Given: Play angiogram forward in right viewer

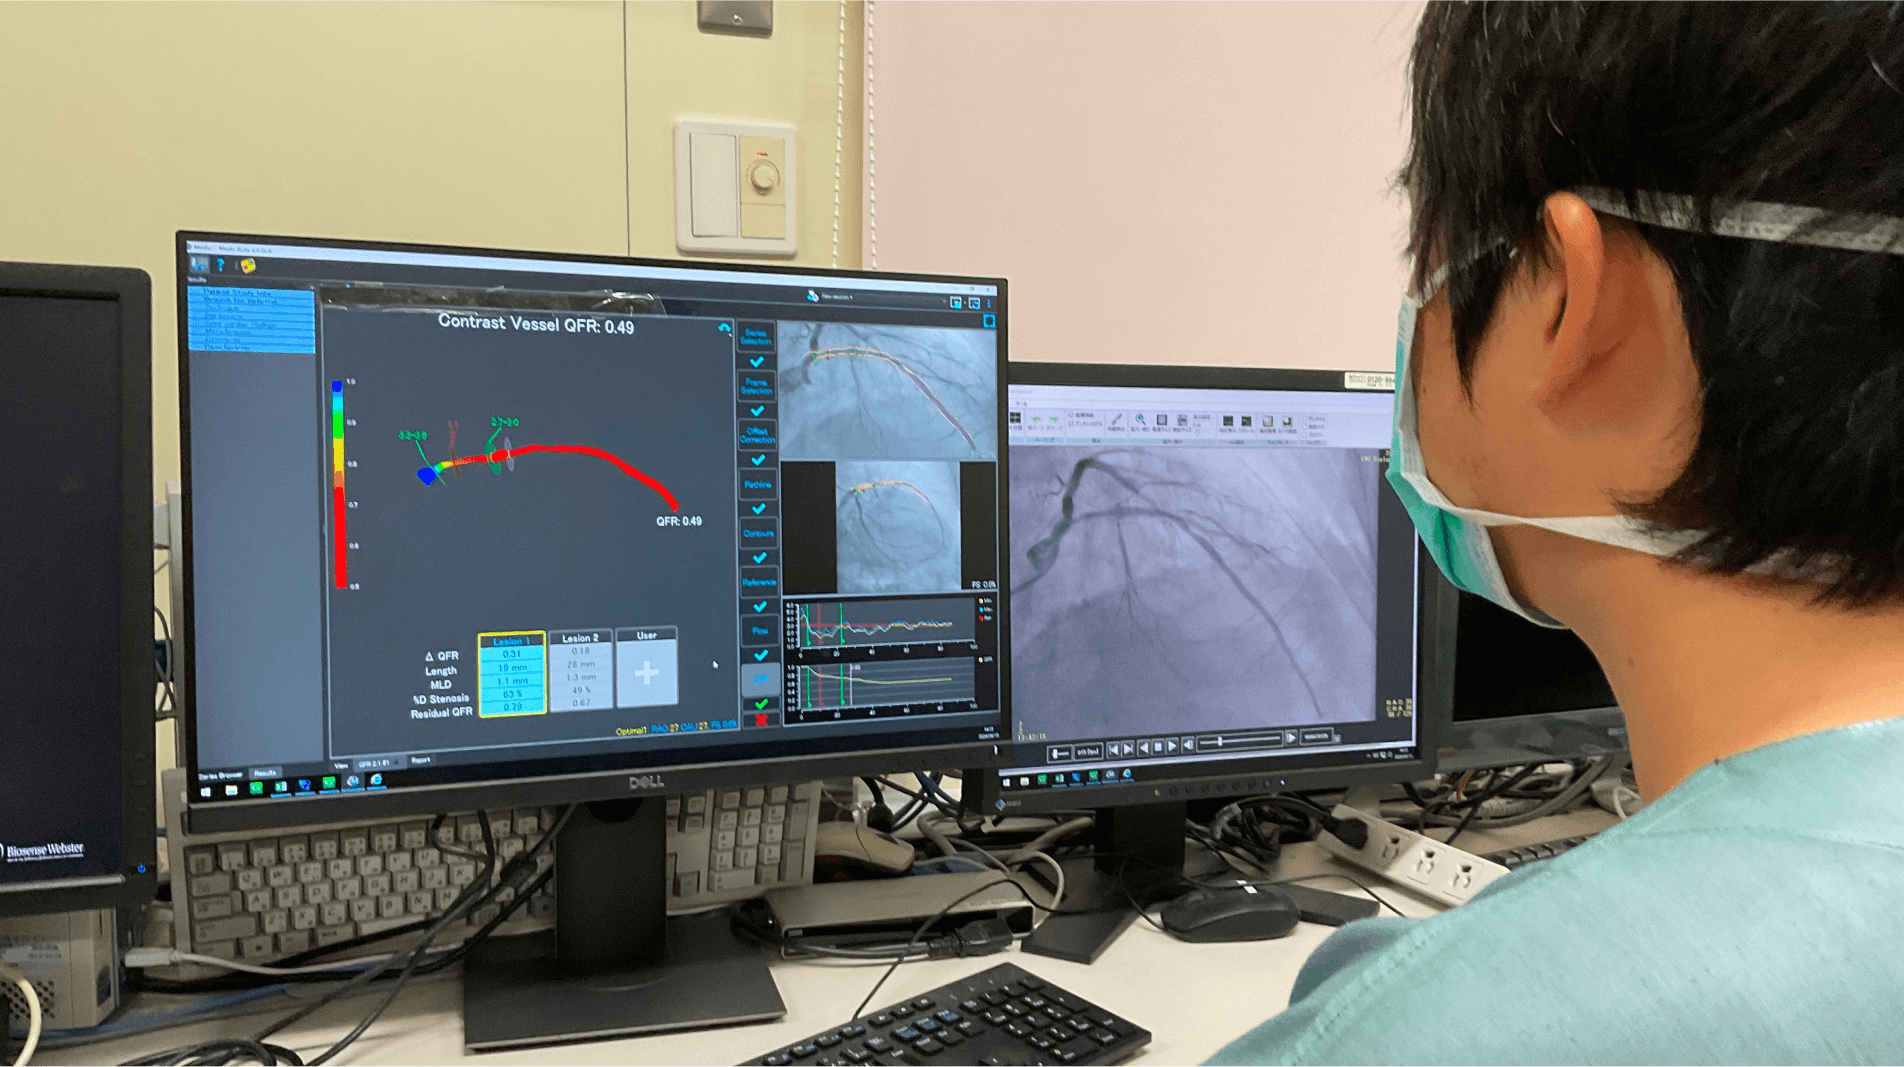Looking at the screenshot, I should tap(1172, 746).
